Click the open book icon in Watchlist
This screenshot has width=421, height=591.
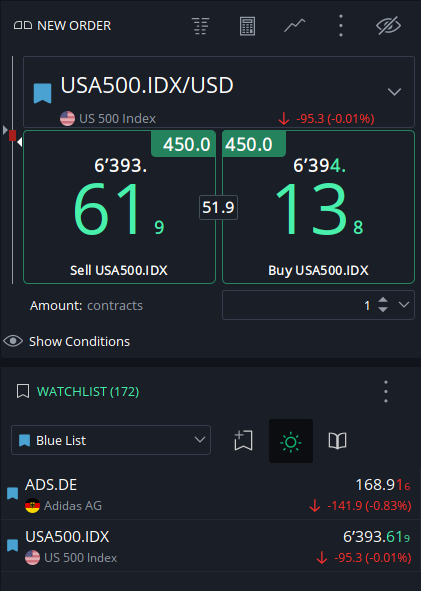pos(337,440)
